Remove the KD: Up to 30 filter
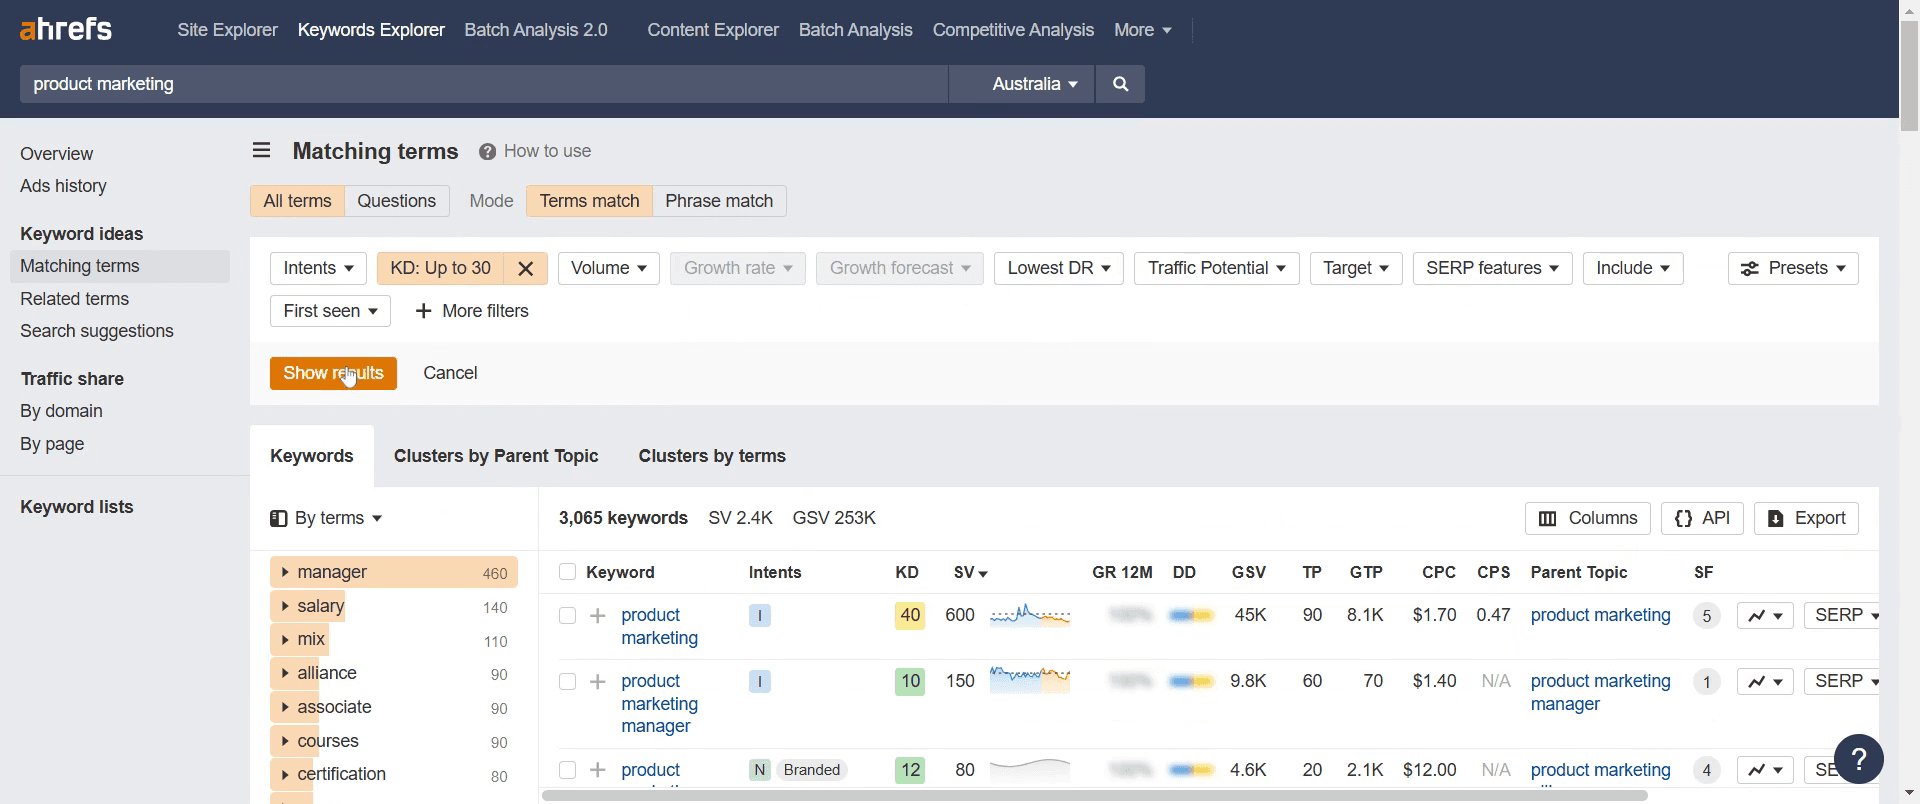Image resolution: width=1920 pixels, height=804 pixels. (x=526, y=268)
